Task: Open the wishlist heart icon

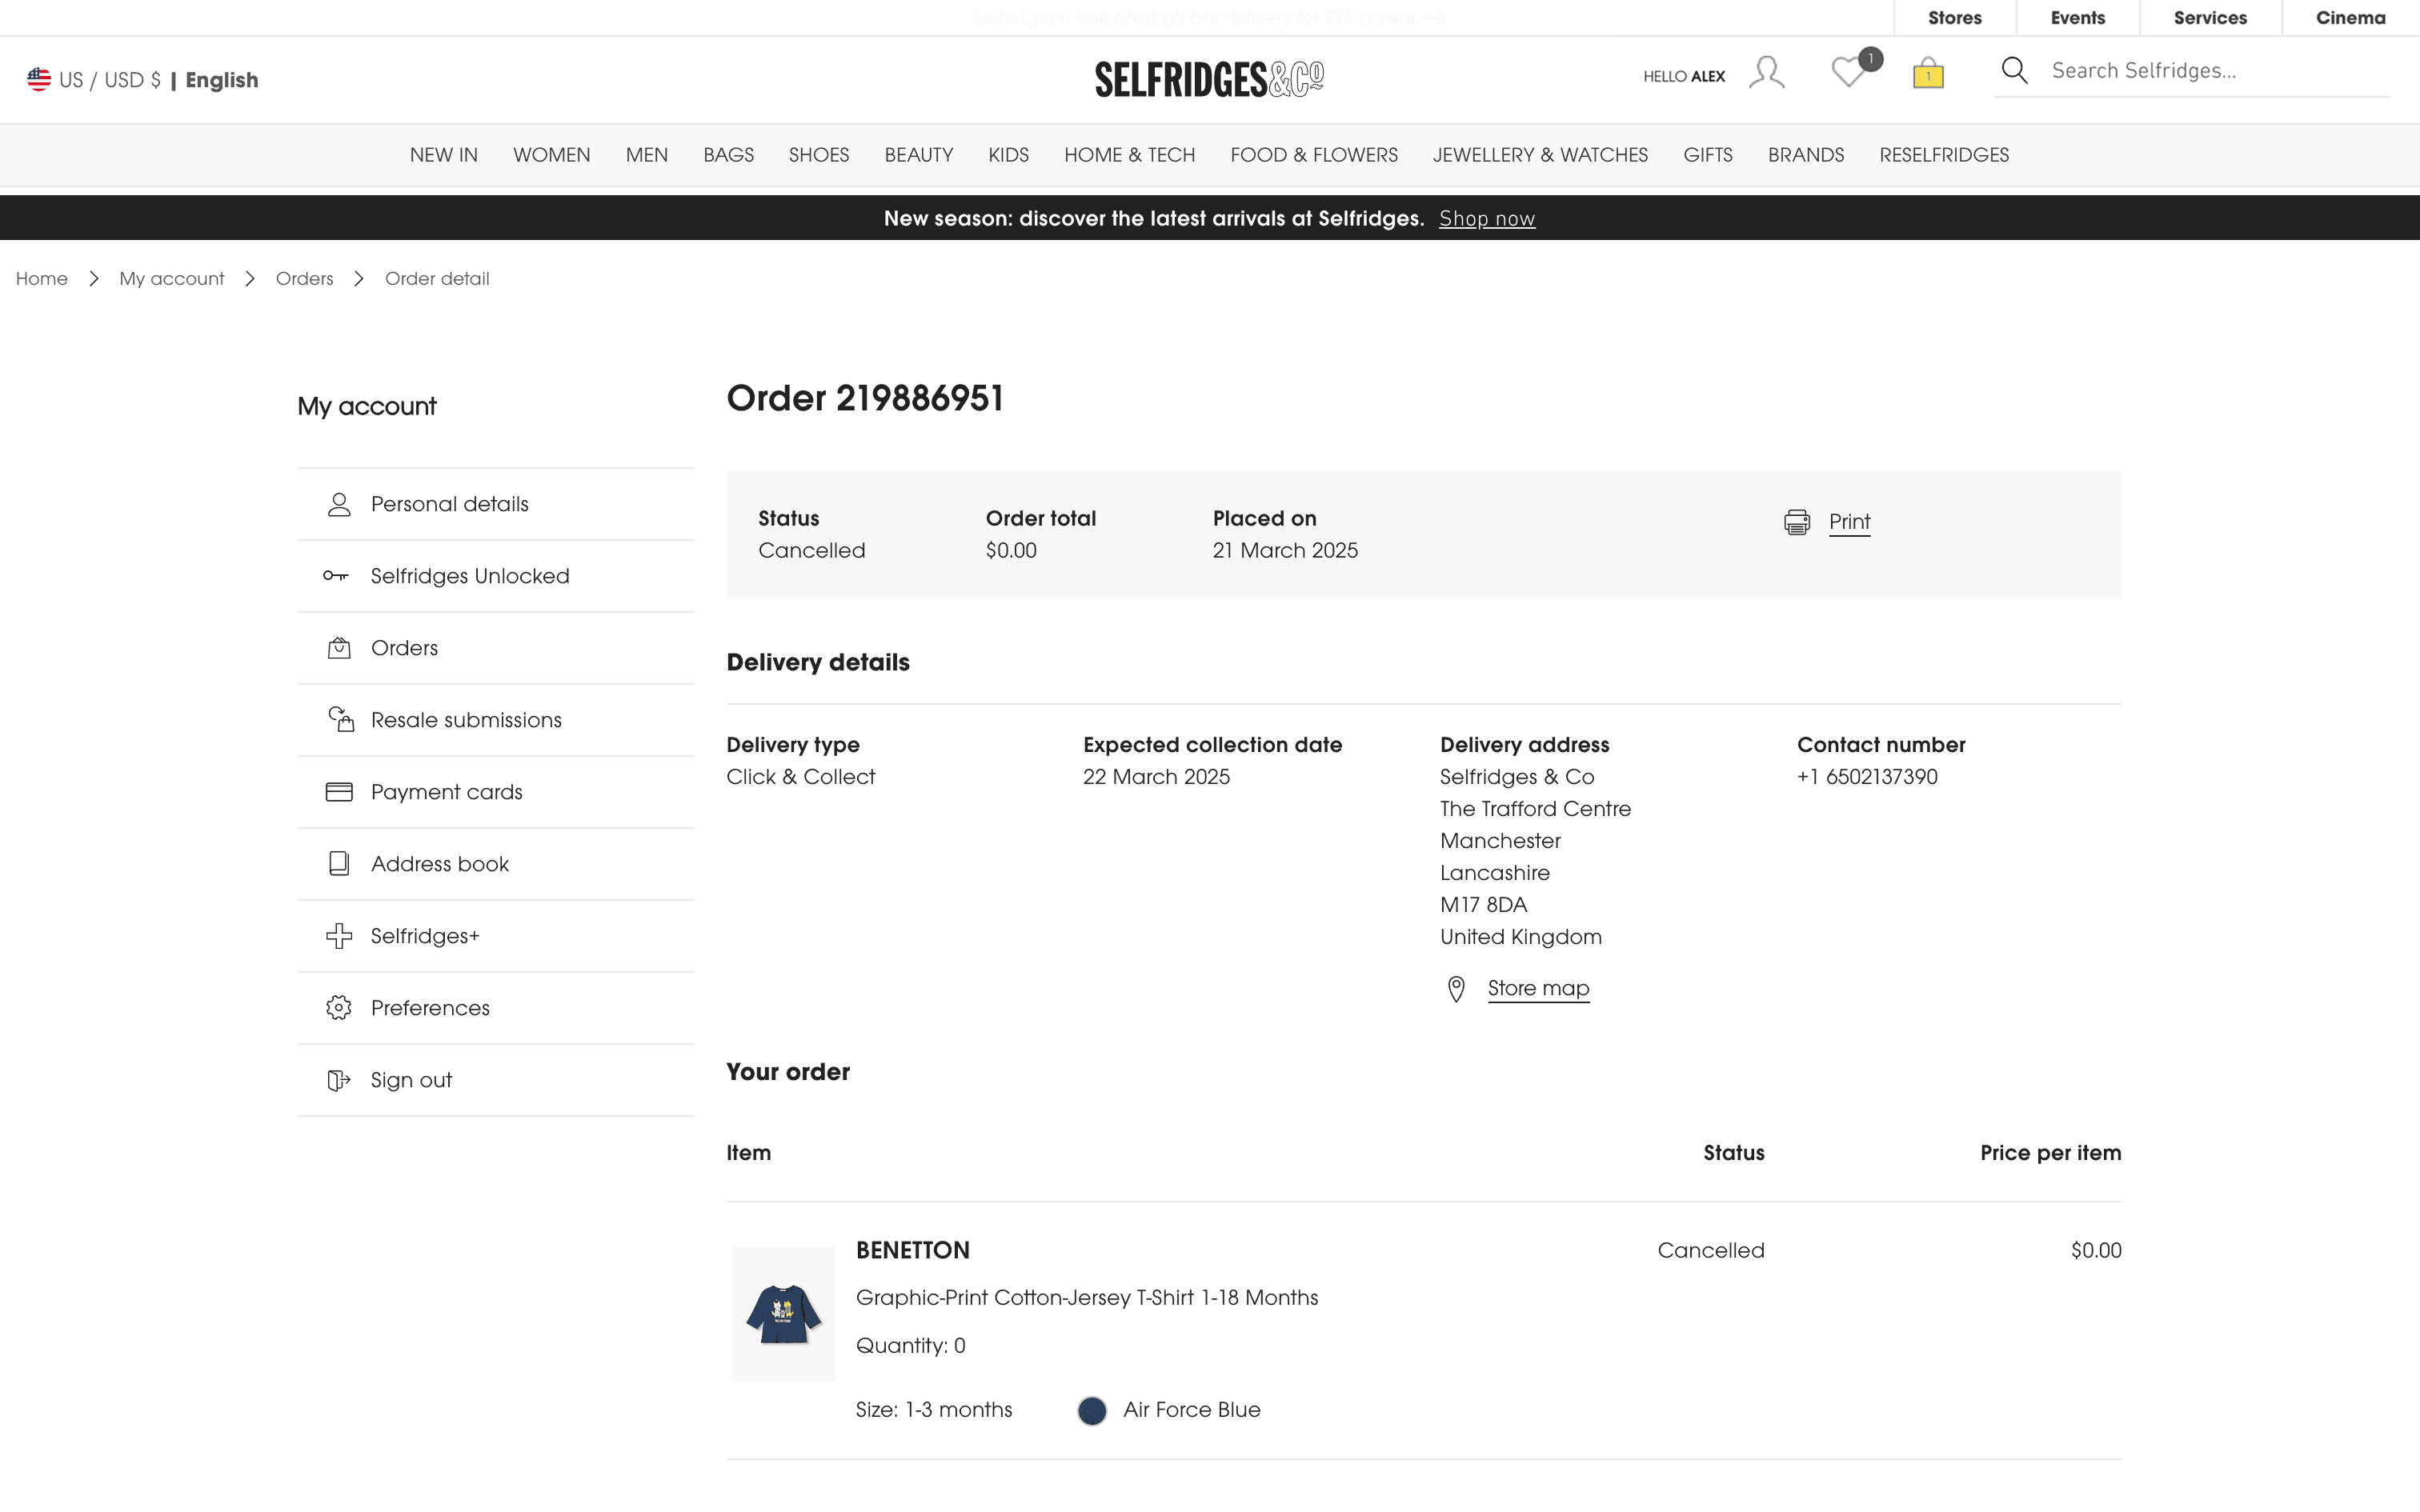Action: click(1849, 72)
